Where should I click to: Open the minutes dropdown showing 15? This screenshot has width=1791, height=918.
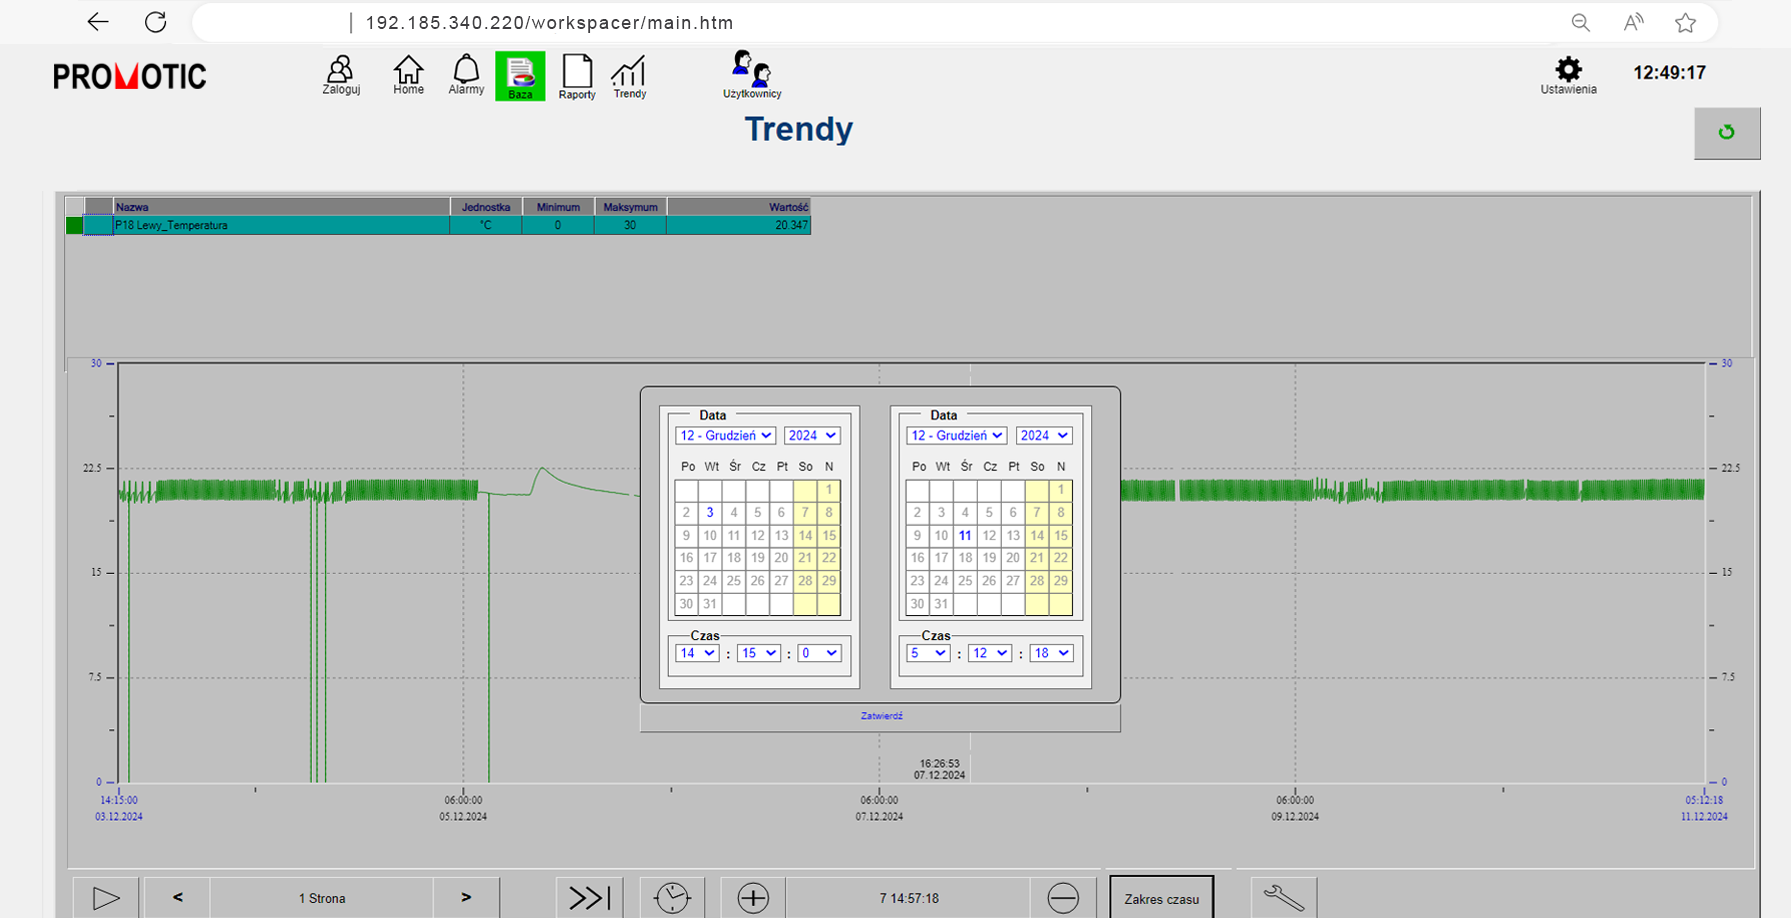click(759, 652)
